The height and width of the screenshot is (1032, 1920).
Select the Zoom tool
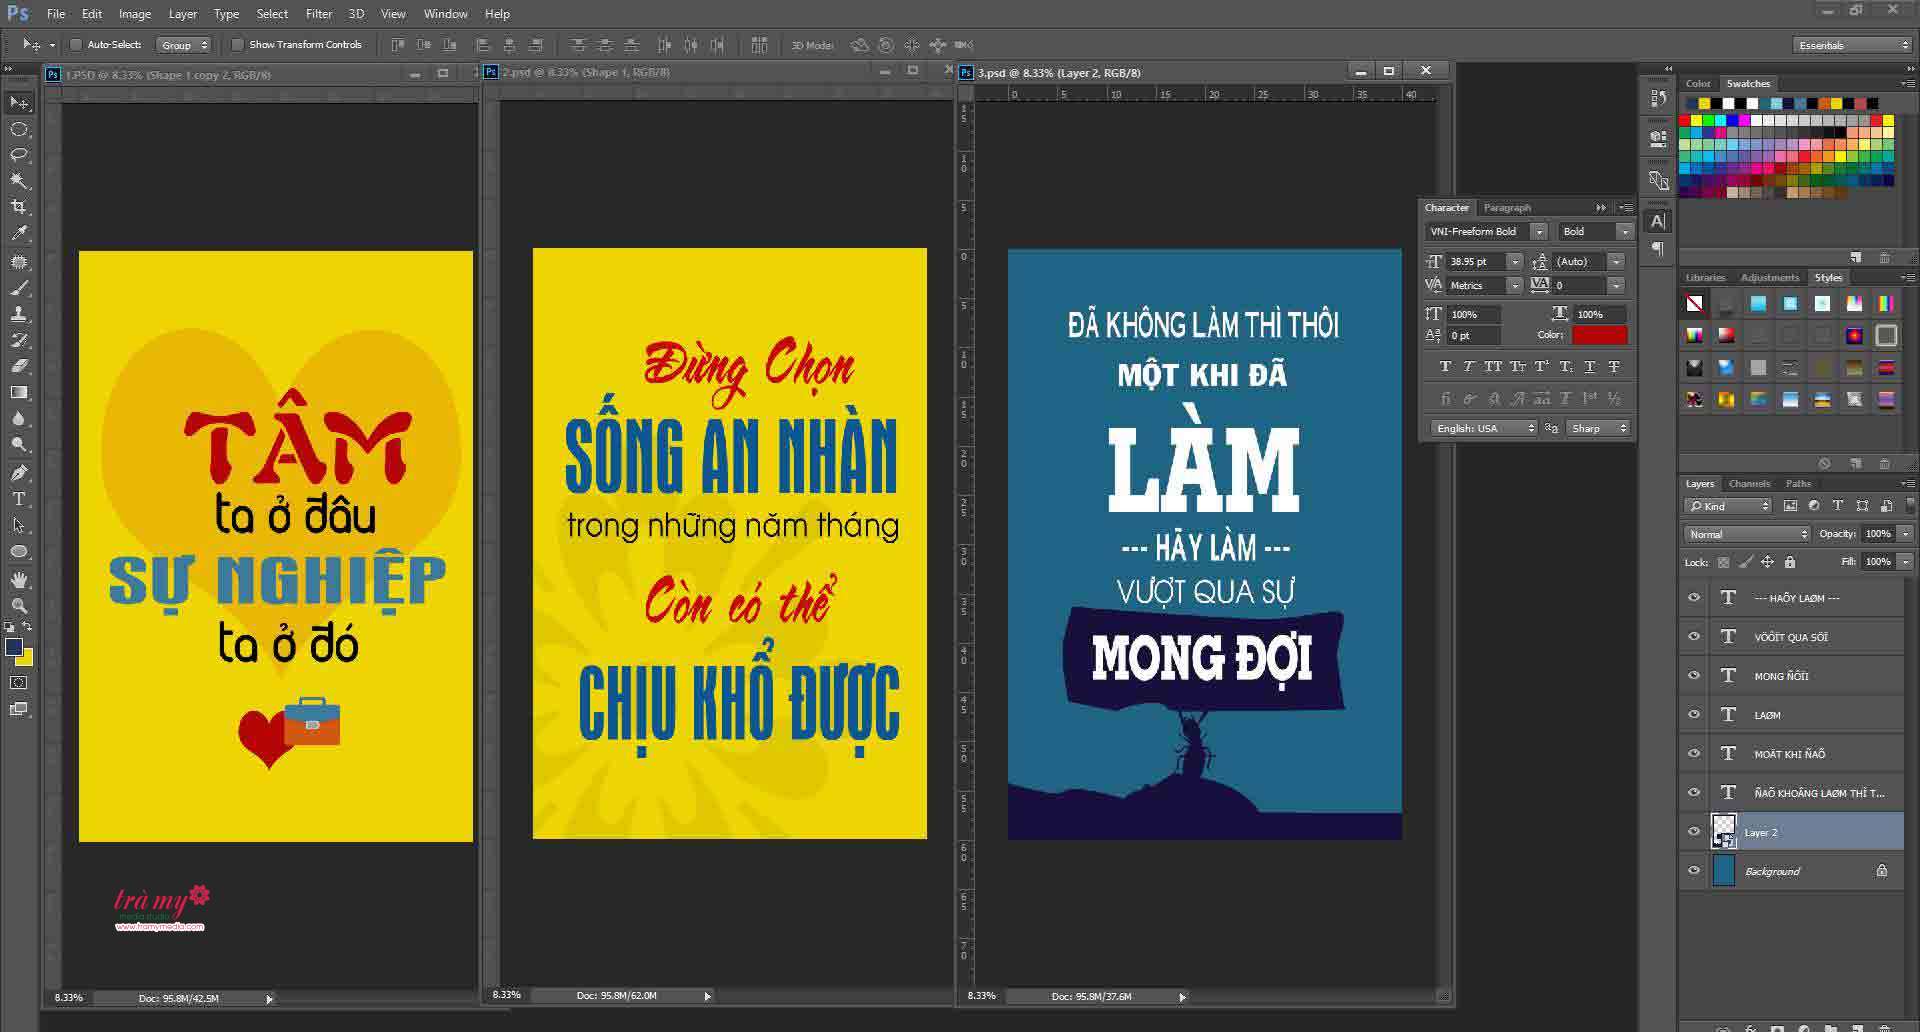click(x=19, y=606)
